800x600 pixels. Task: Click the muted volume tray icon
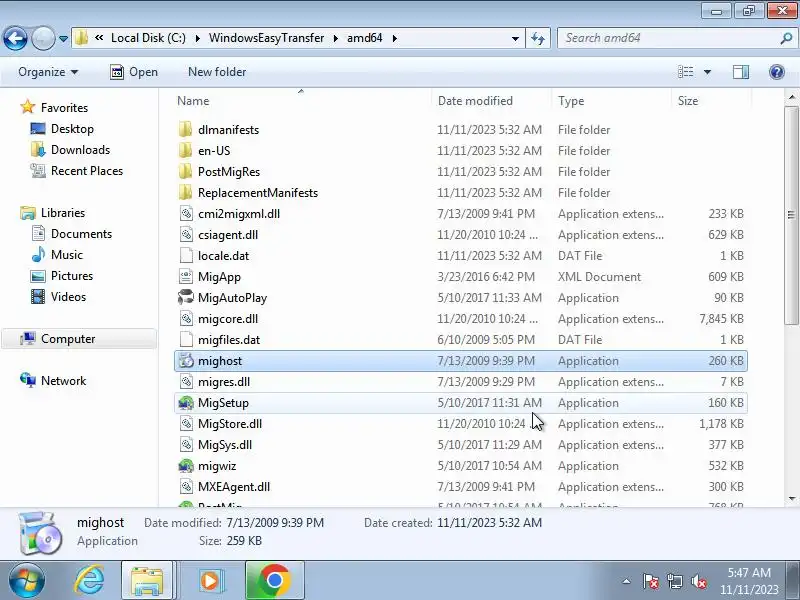click(x=698, y=581)
